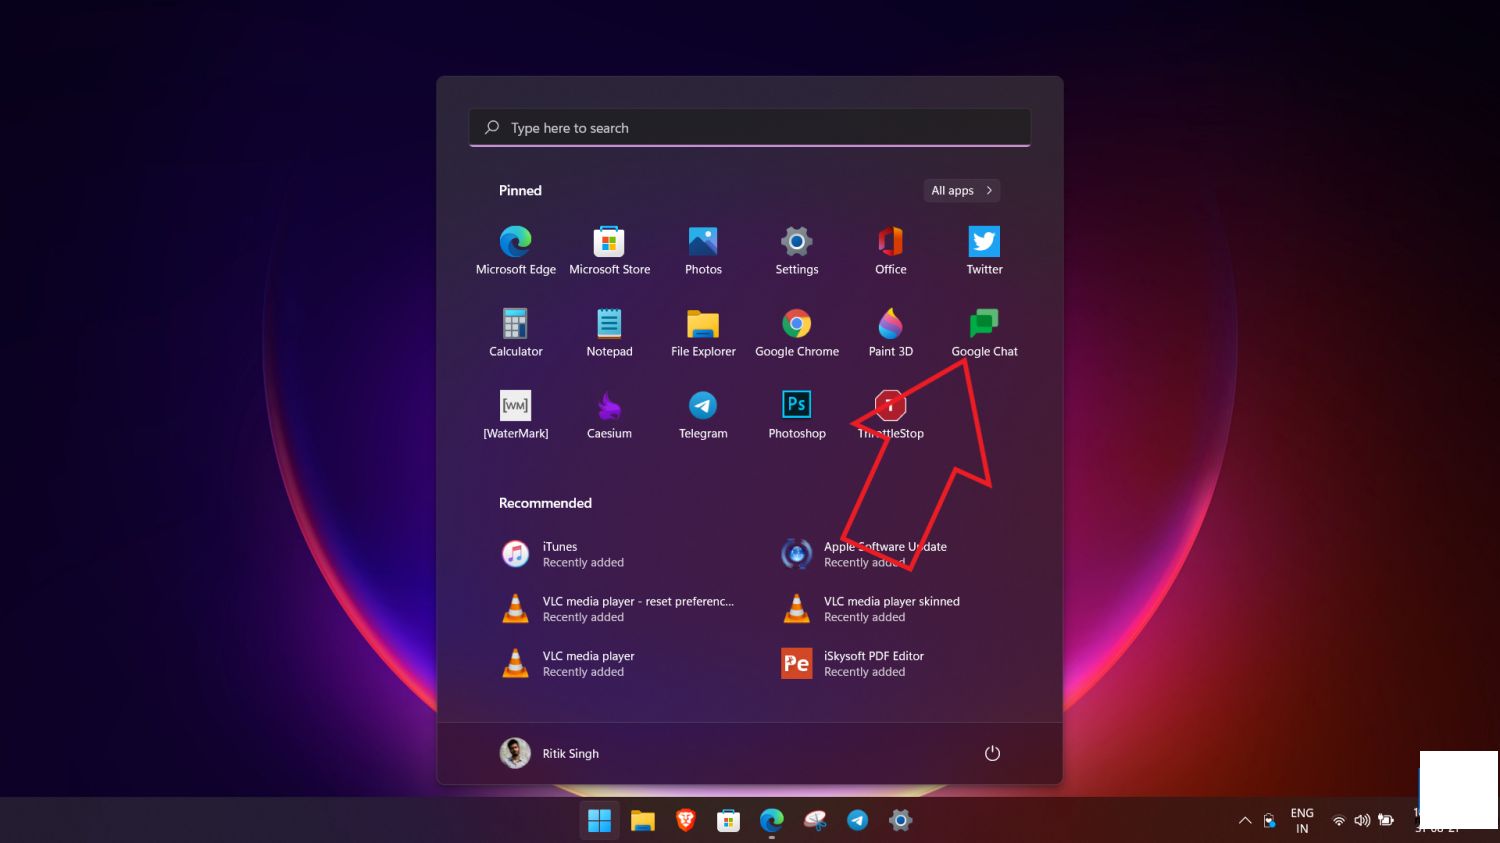The width and height of the screenshot is (1500, 843).
Task: Open the Brave browser on taskbar
Action: (685, 821)
